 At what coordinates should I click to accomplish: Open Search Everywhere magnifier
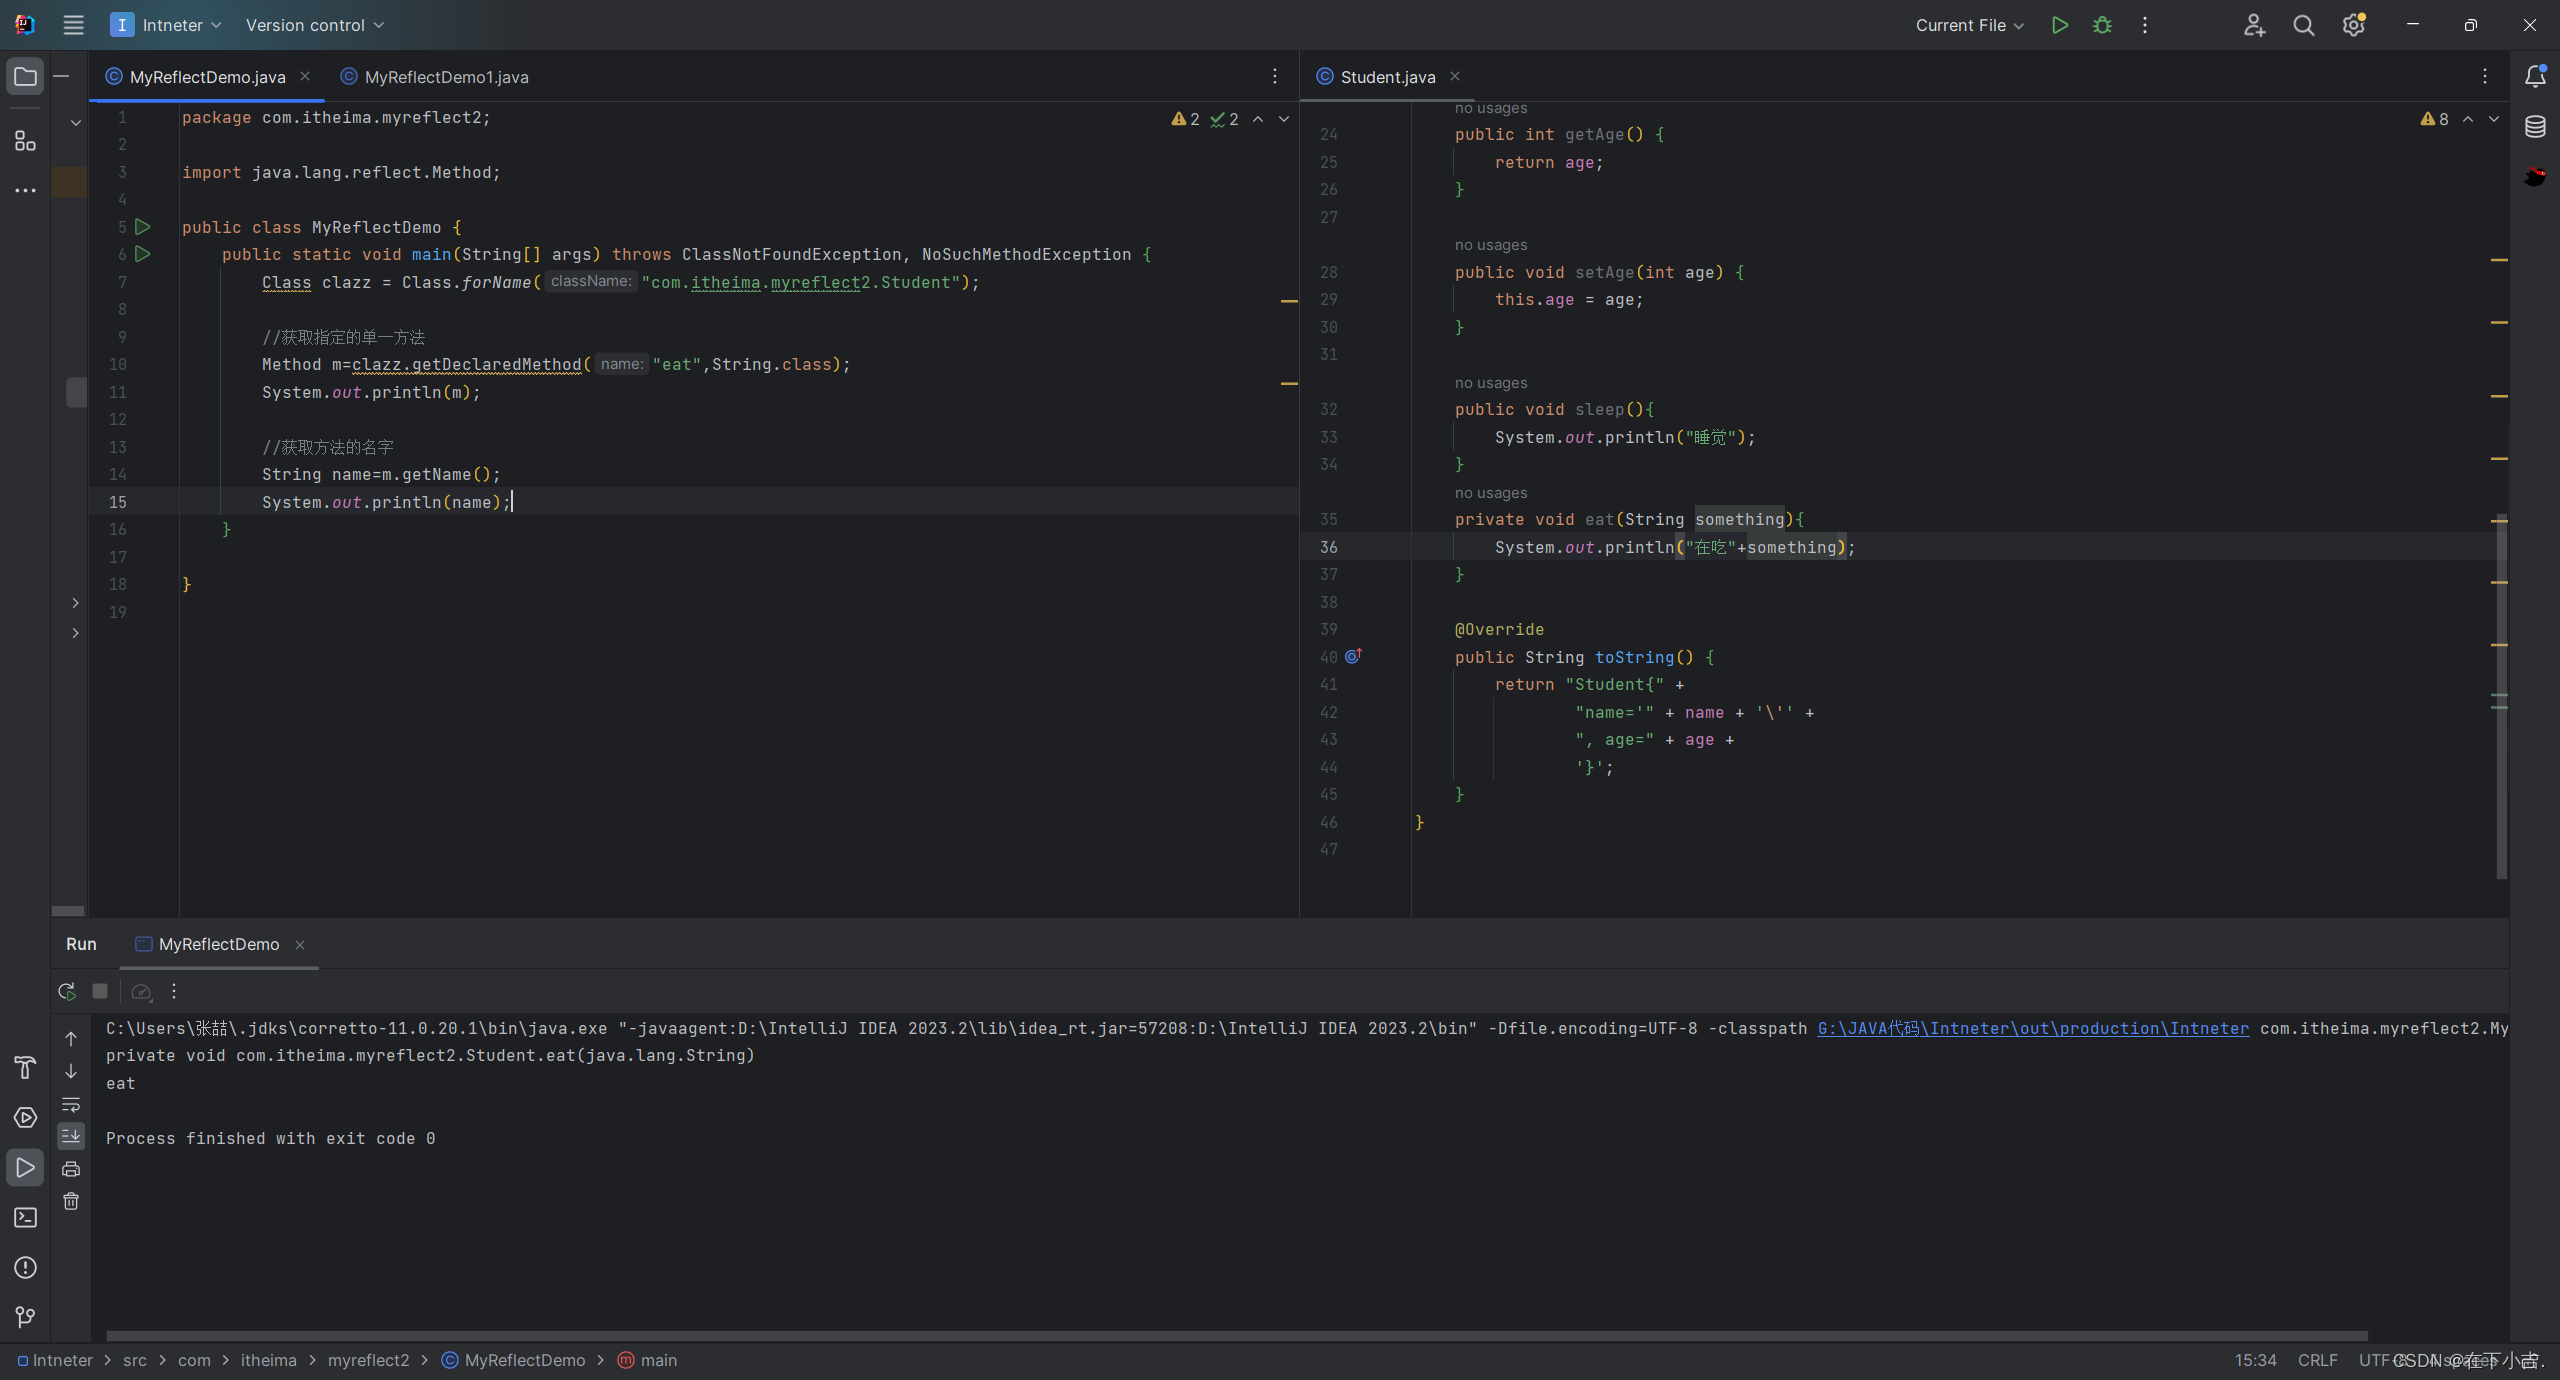coord(2304,25)
